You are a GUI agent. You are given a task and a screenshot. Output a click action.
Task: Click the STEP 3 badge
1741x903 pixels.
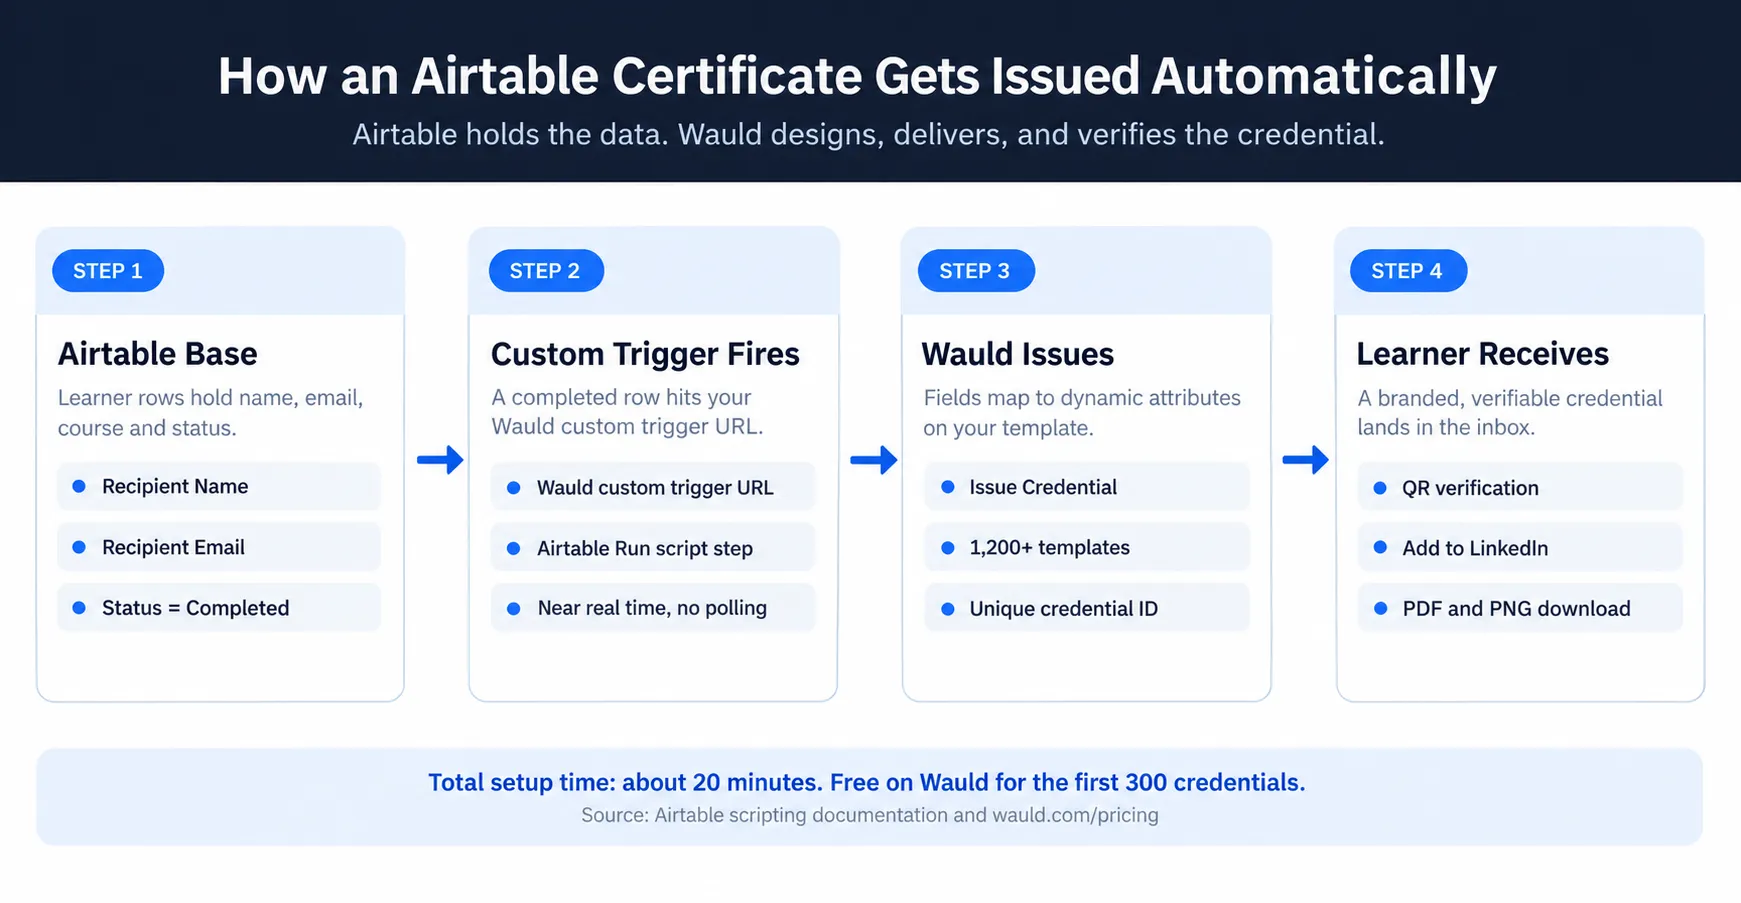(976, 271)
